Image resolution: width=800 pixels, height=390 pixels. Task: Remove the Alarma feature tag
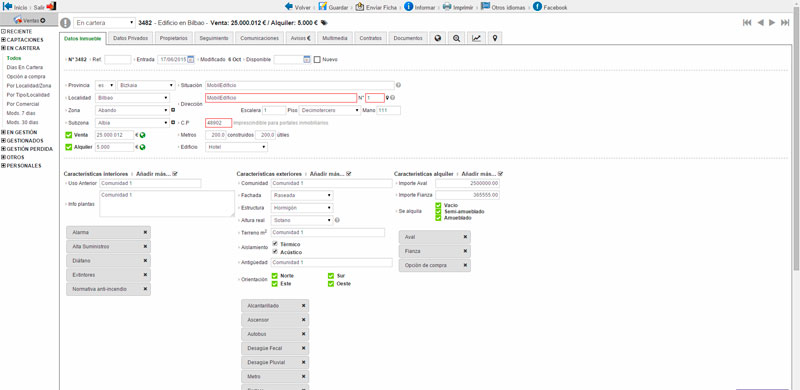click(145, 232)
